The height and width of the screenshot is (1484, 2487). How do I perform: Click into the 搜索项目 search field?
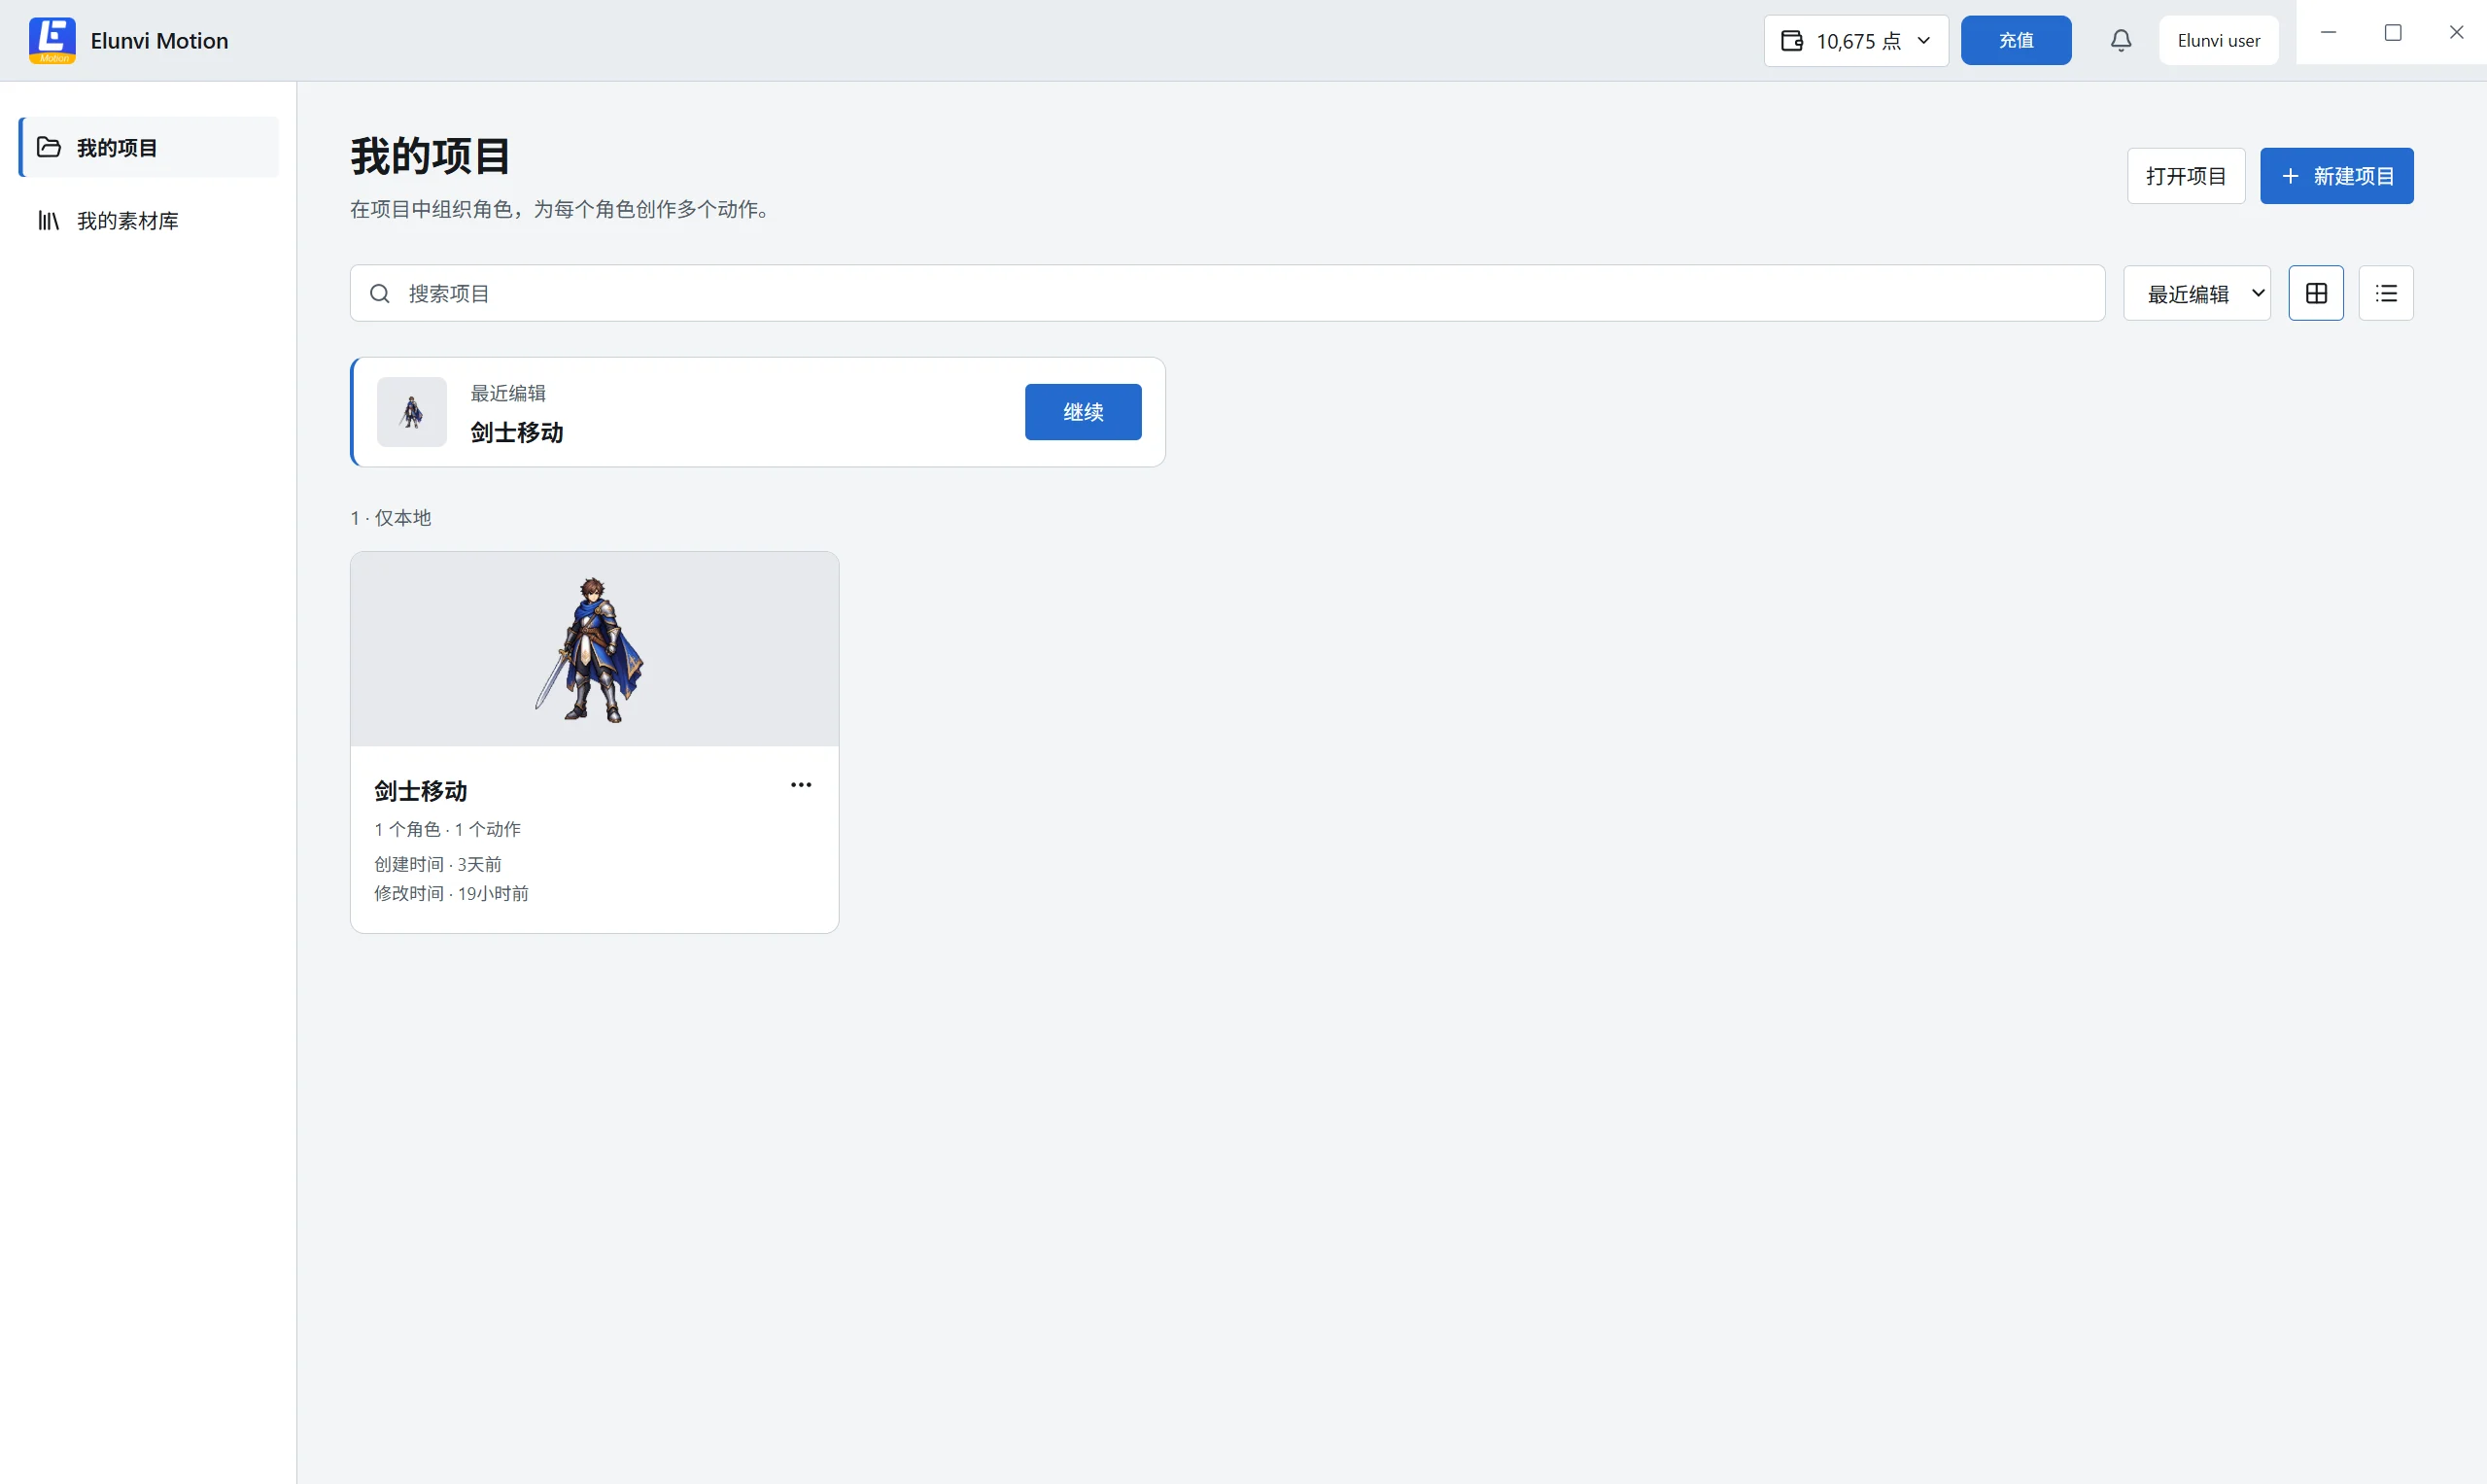(1228, 293)
